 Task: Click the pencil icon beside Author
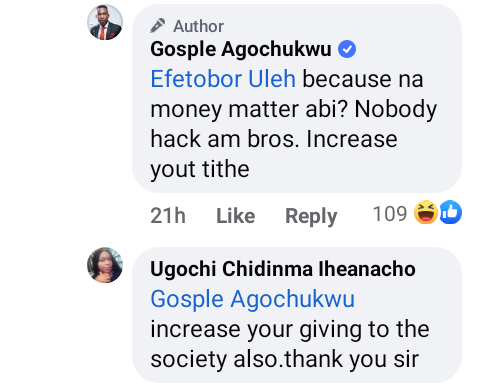pyautogui.click(x=158, y=26)
